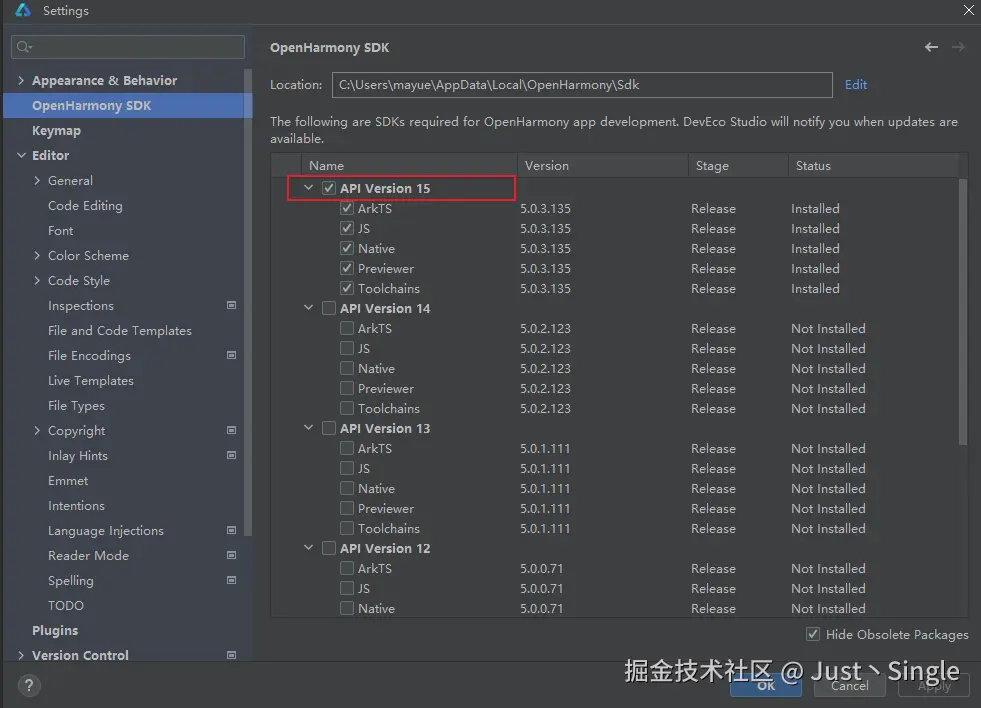
Task: Open Intentions settings page
Action: tap(76, 505)
